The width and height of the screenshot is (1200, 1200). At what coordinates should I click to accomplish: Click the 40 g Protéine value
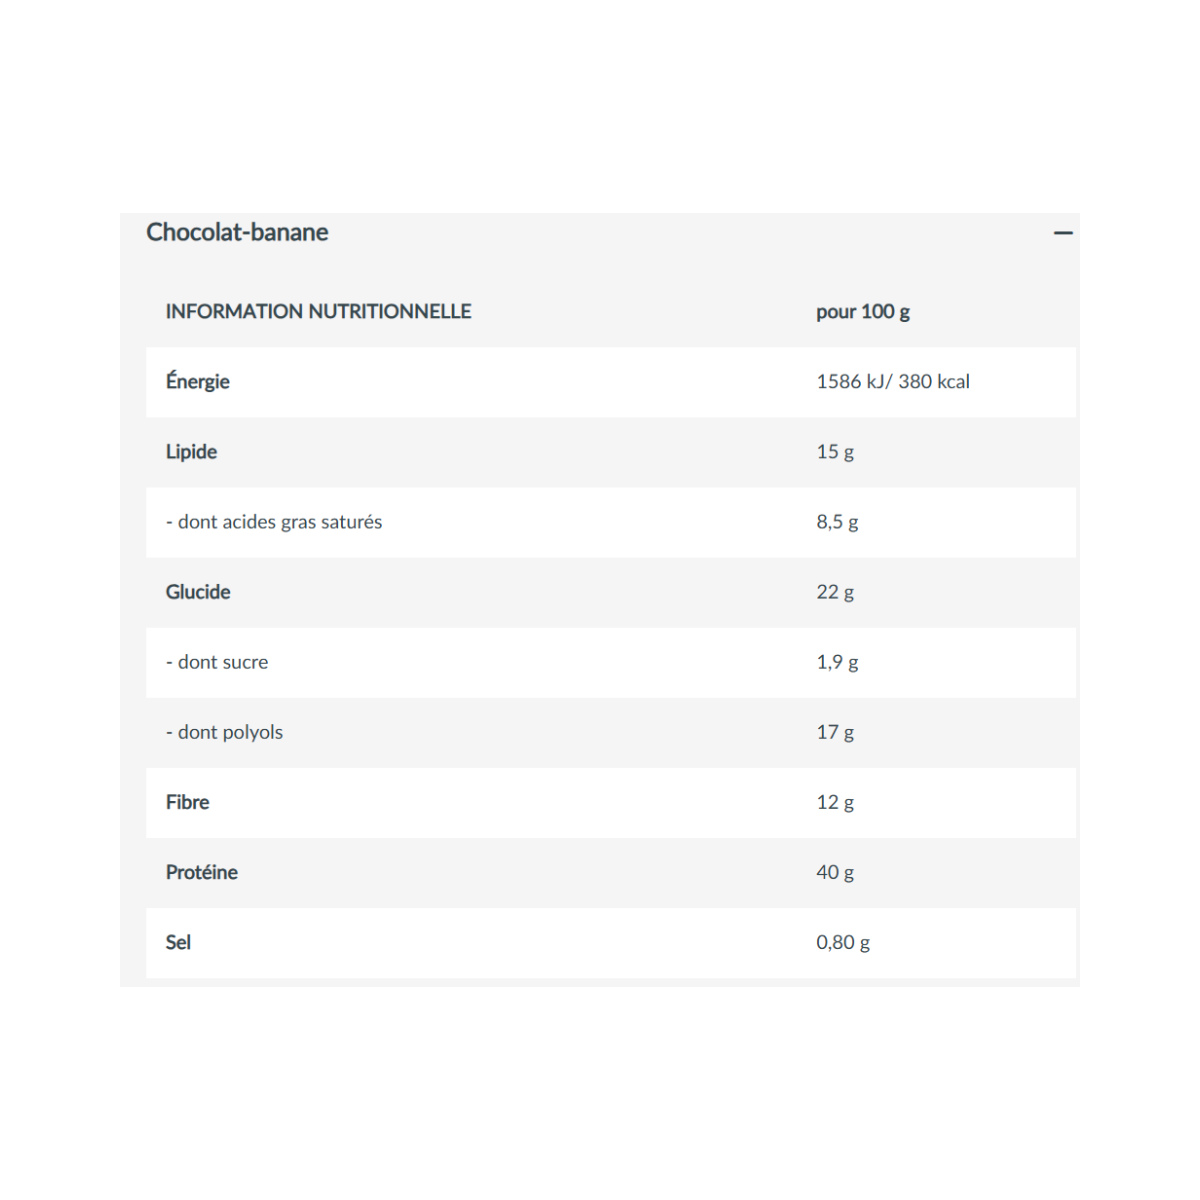[835, 872]
